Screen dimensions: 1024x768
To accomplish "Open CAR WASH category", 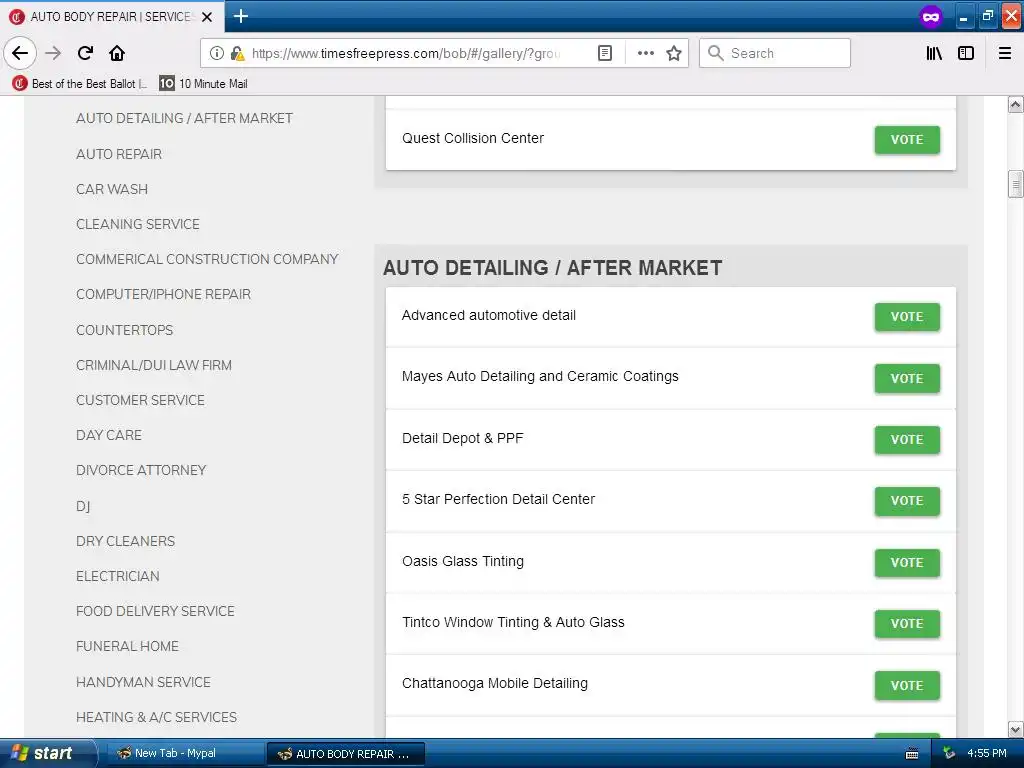I will tap(112, 189).
